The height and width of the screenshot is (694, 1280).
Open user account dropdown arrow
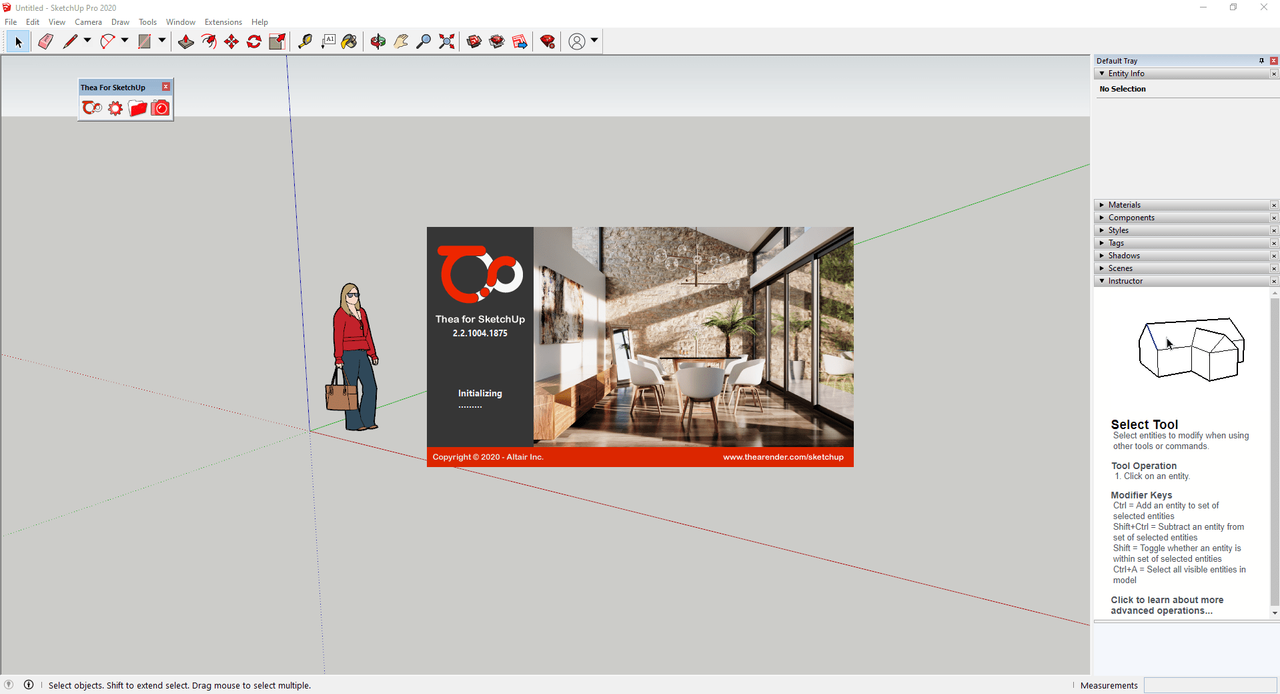point(594,41)
